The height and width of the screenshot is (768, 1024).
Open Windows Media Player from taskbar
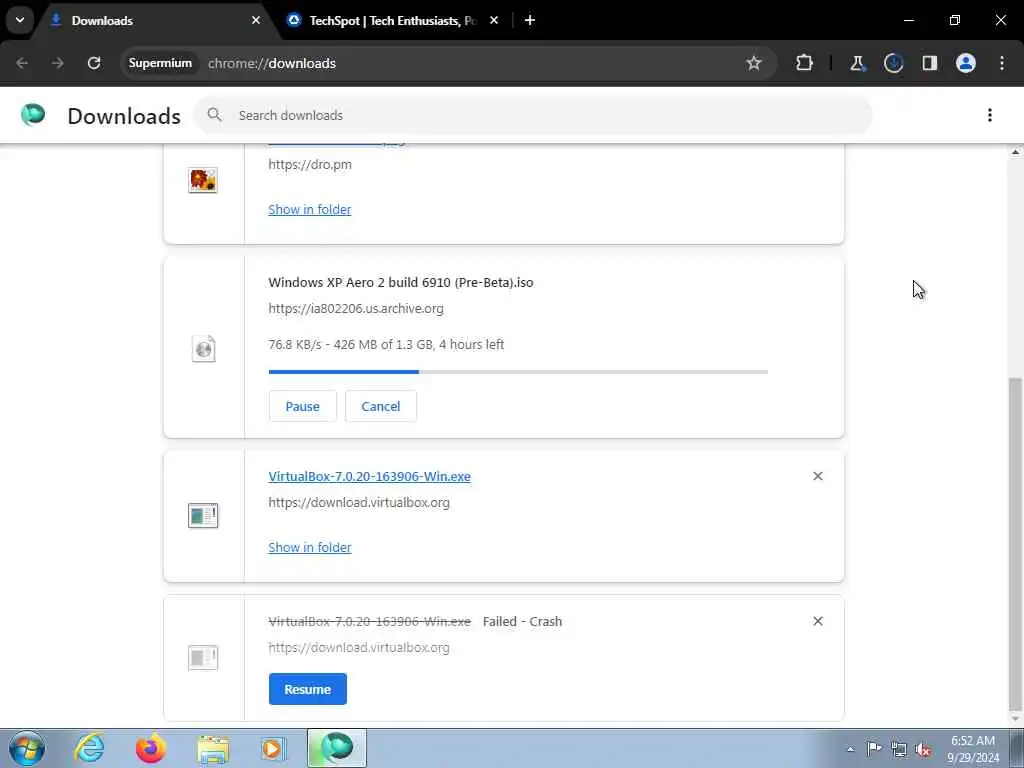click(273, 748)
